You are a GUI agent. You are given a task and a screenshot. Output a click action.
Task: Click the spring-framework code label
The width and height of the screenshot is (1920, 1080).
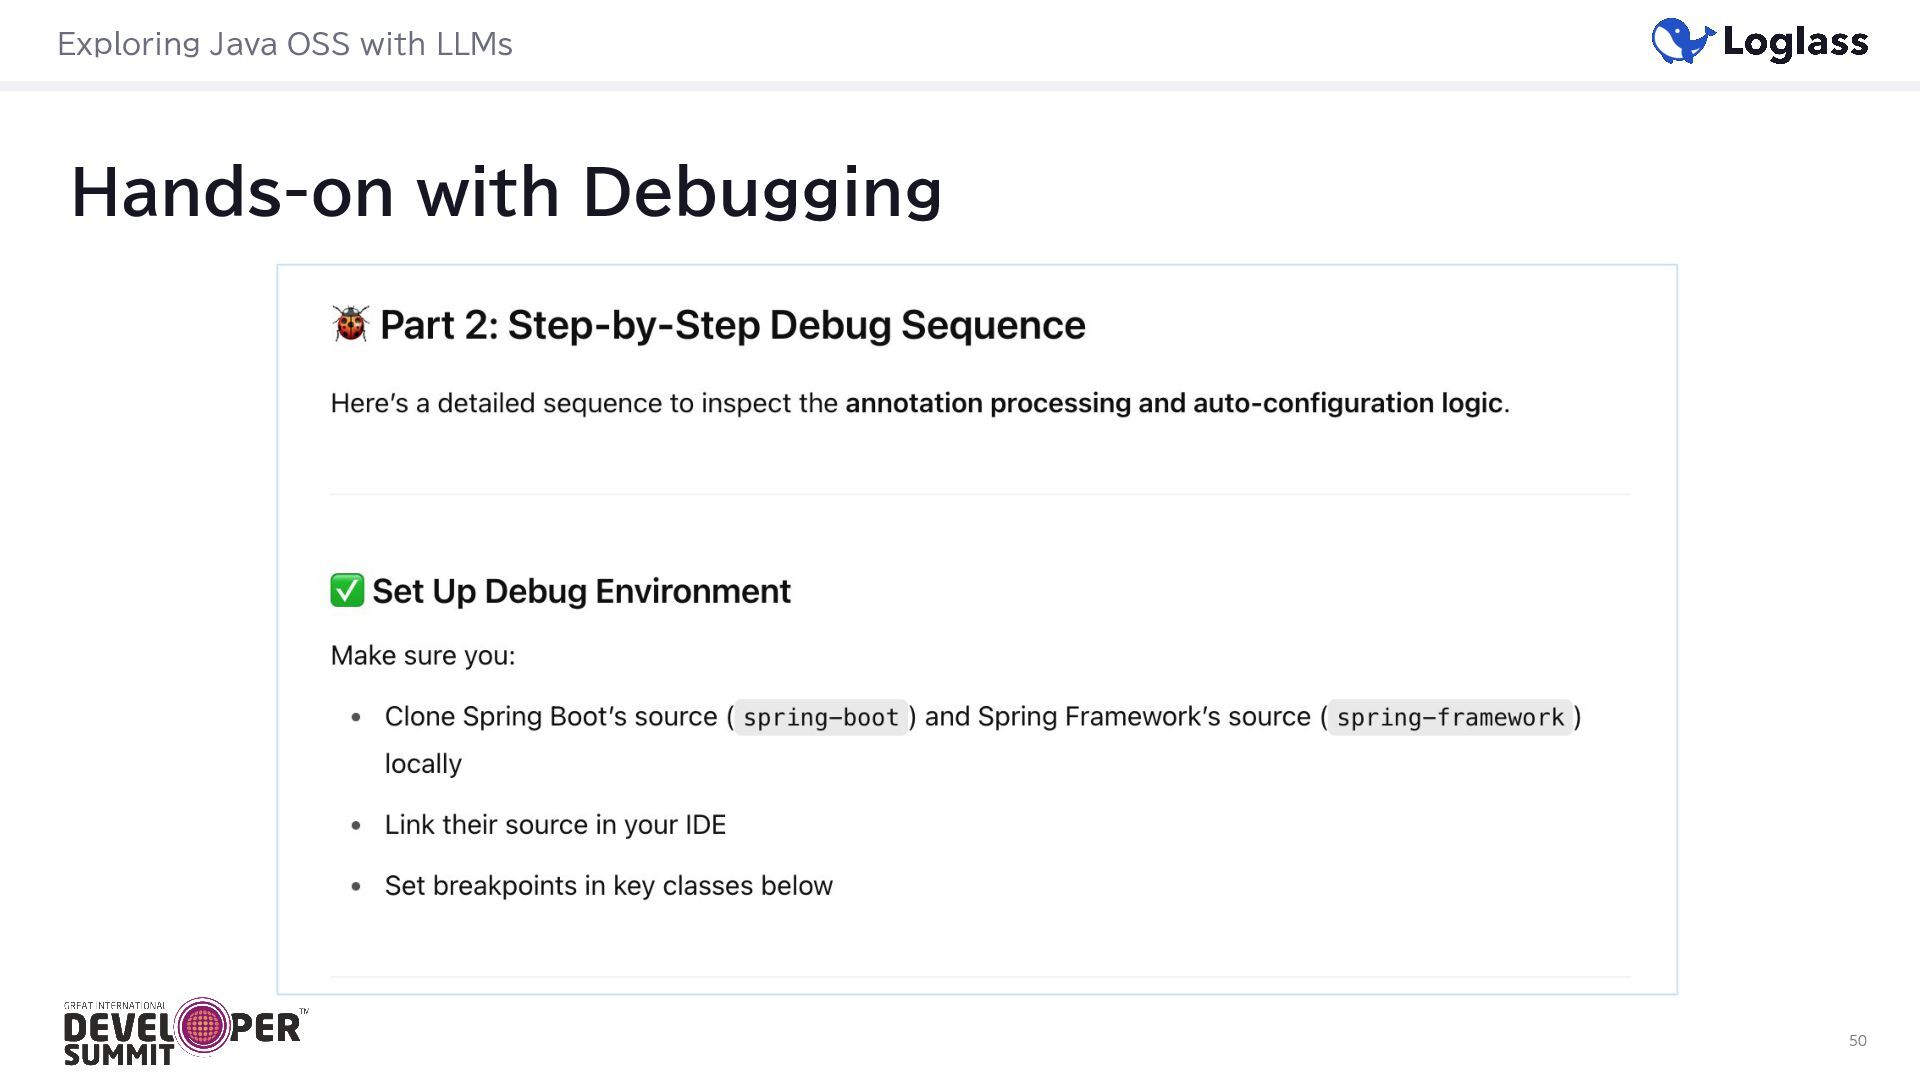click(x=1449, y=718)
